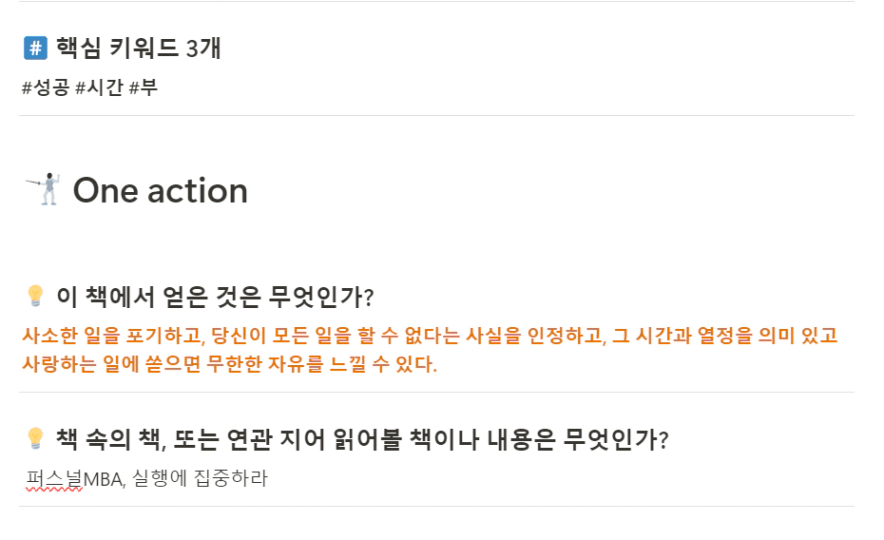Click orange text starting 사소한 일을 포기하고
The height and width of the screenshot is (540, 884).
(430, 336)
